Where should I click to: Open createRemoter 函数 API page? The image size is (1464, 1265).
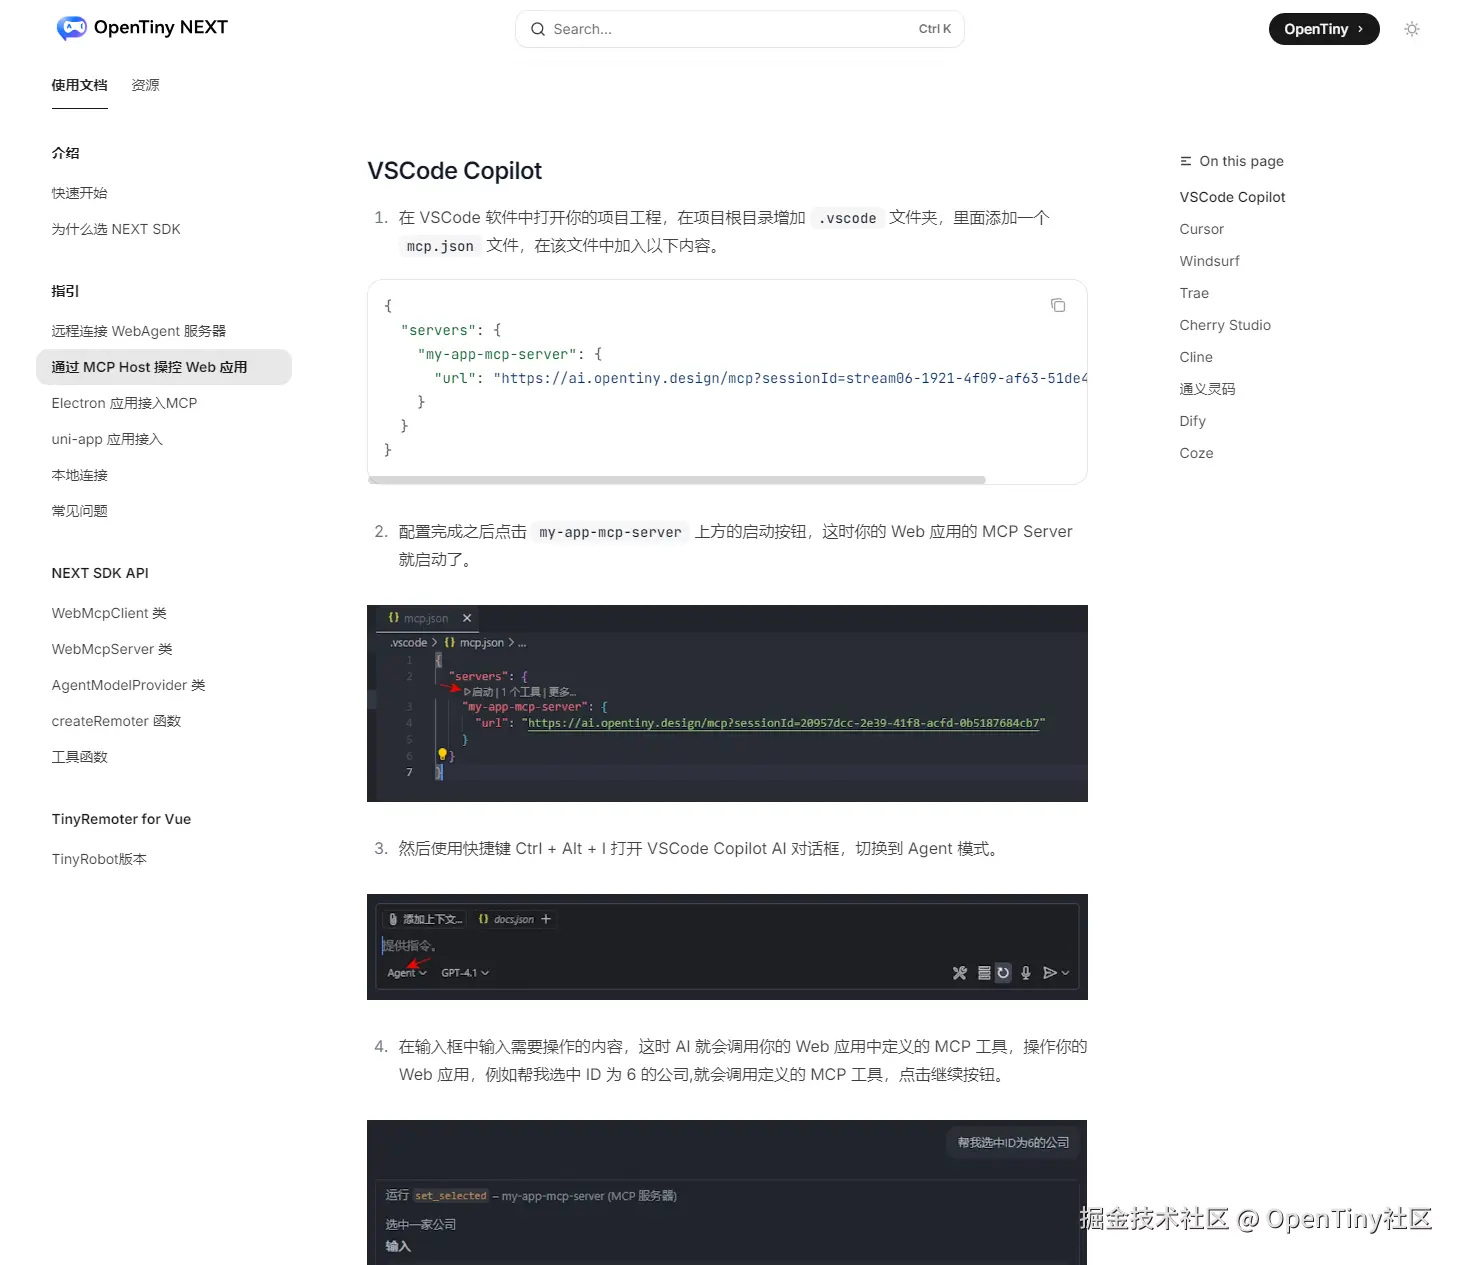[x=117, y=721]
